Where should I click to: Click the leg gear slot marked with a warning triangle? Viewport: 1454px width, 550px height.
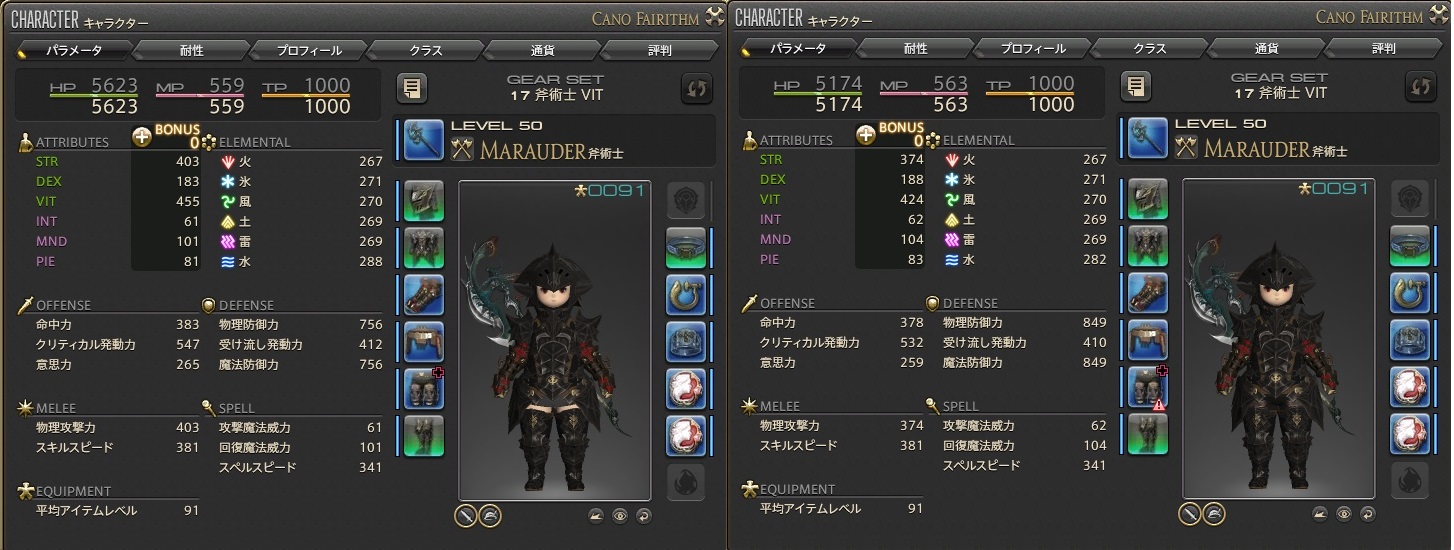tap(1148, 386)
